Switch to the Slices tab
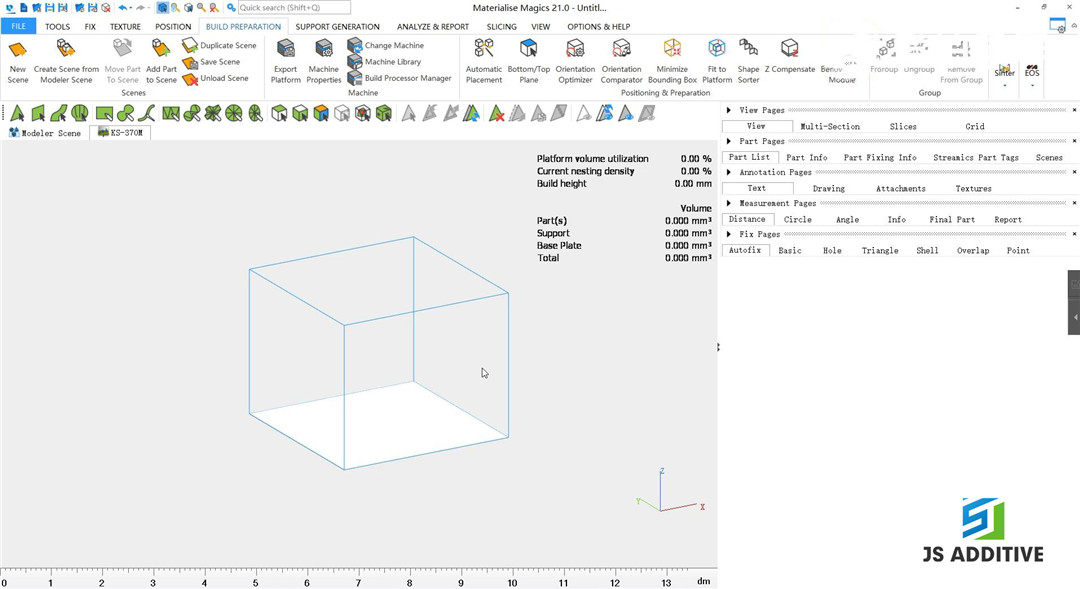 903,126
